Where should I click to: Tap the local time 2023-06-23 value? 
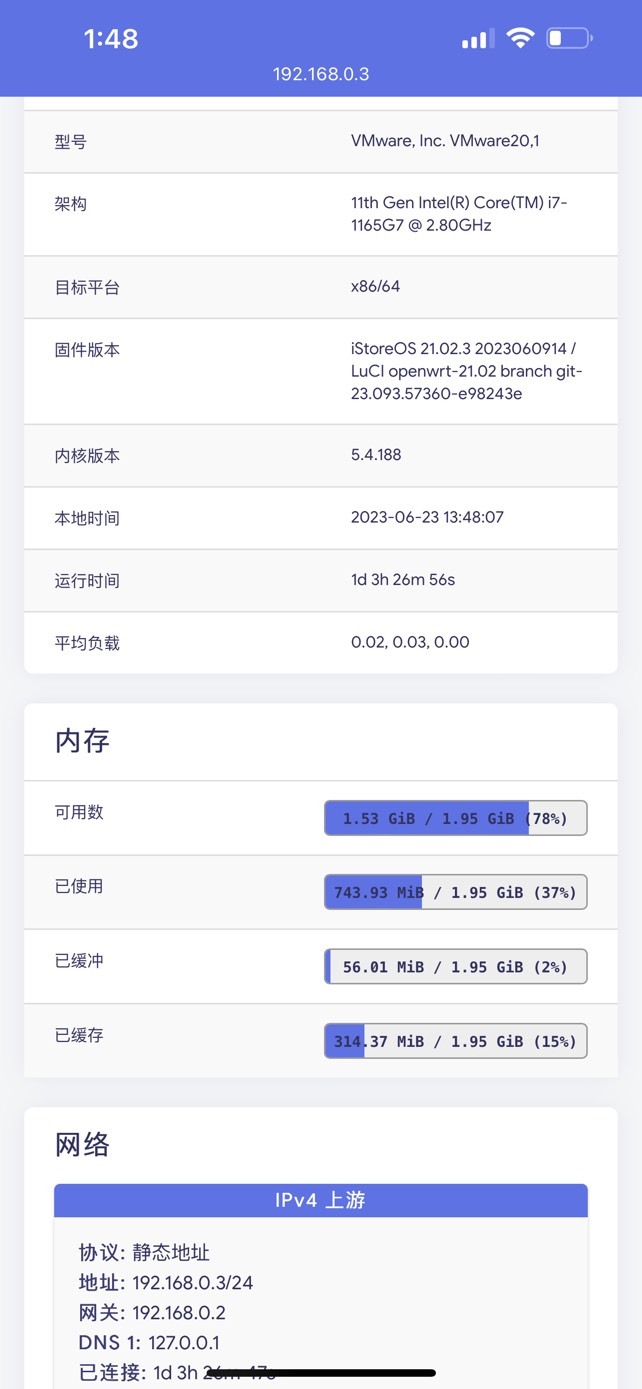coord(427,518)
